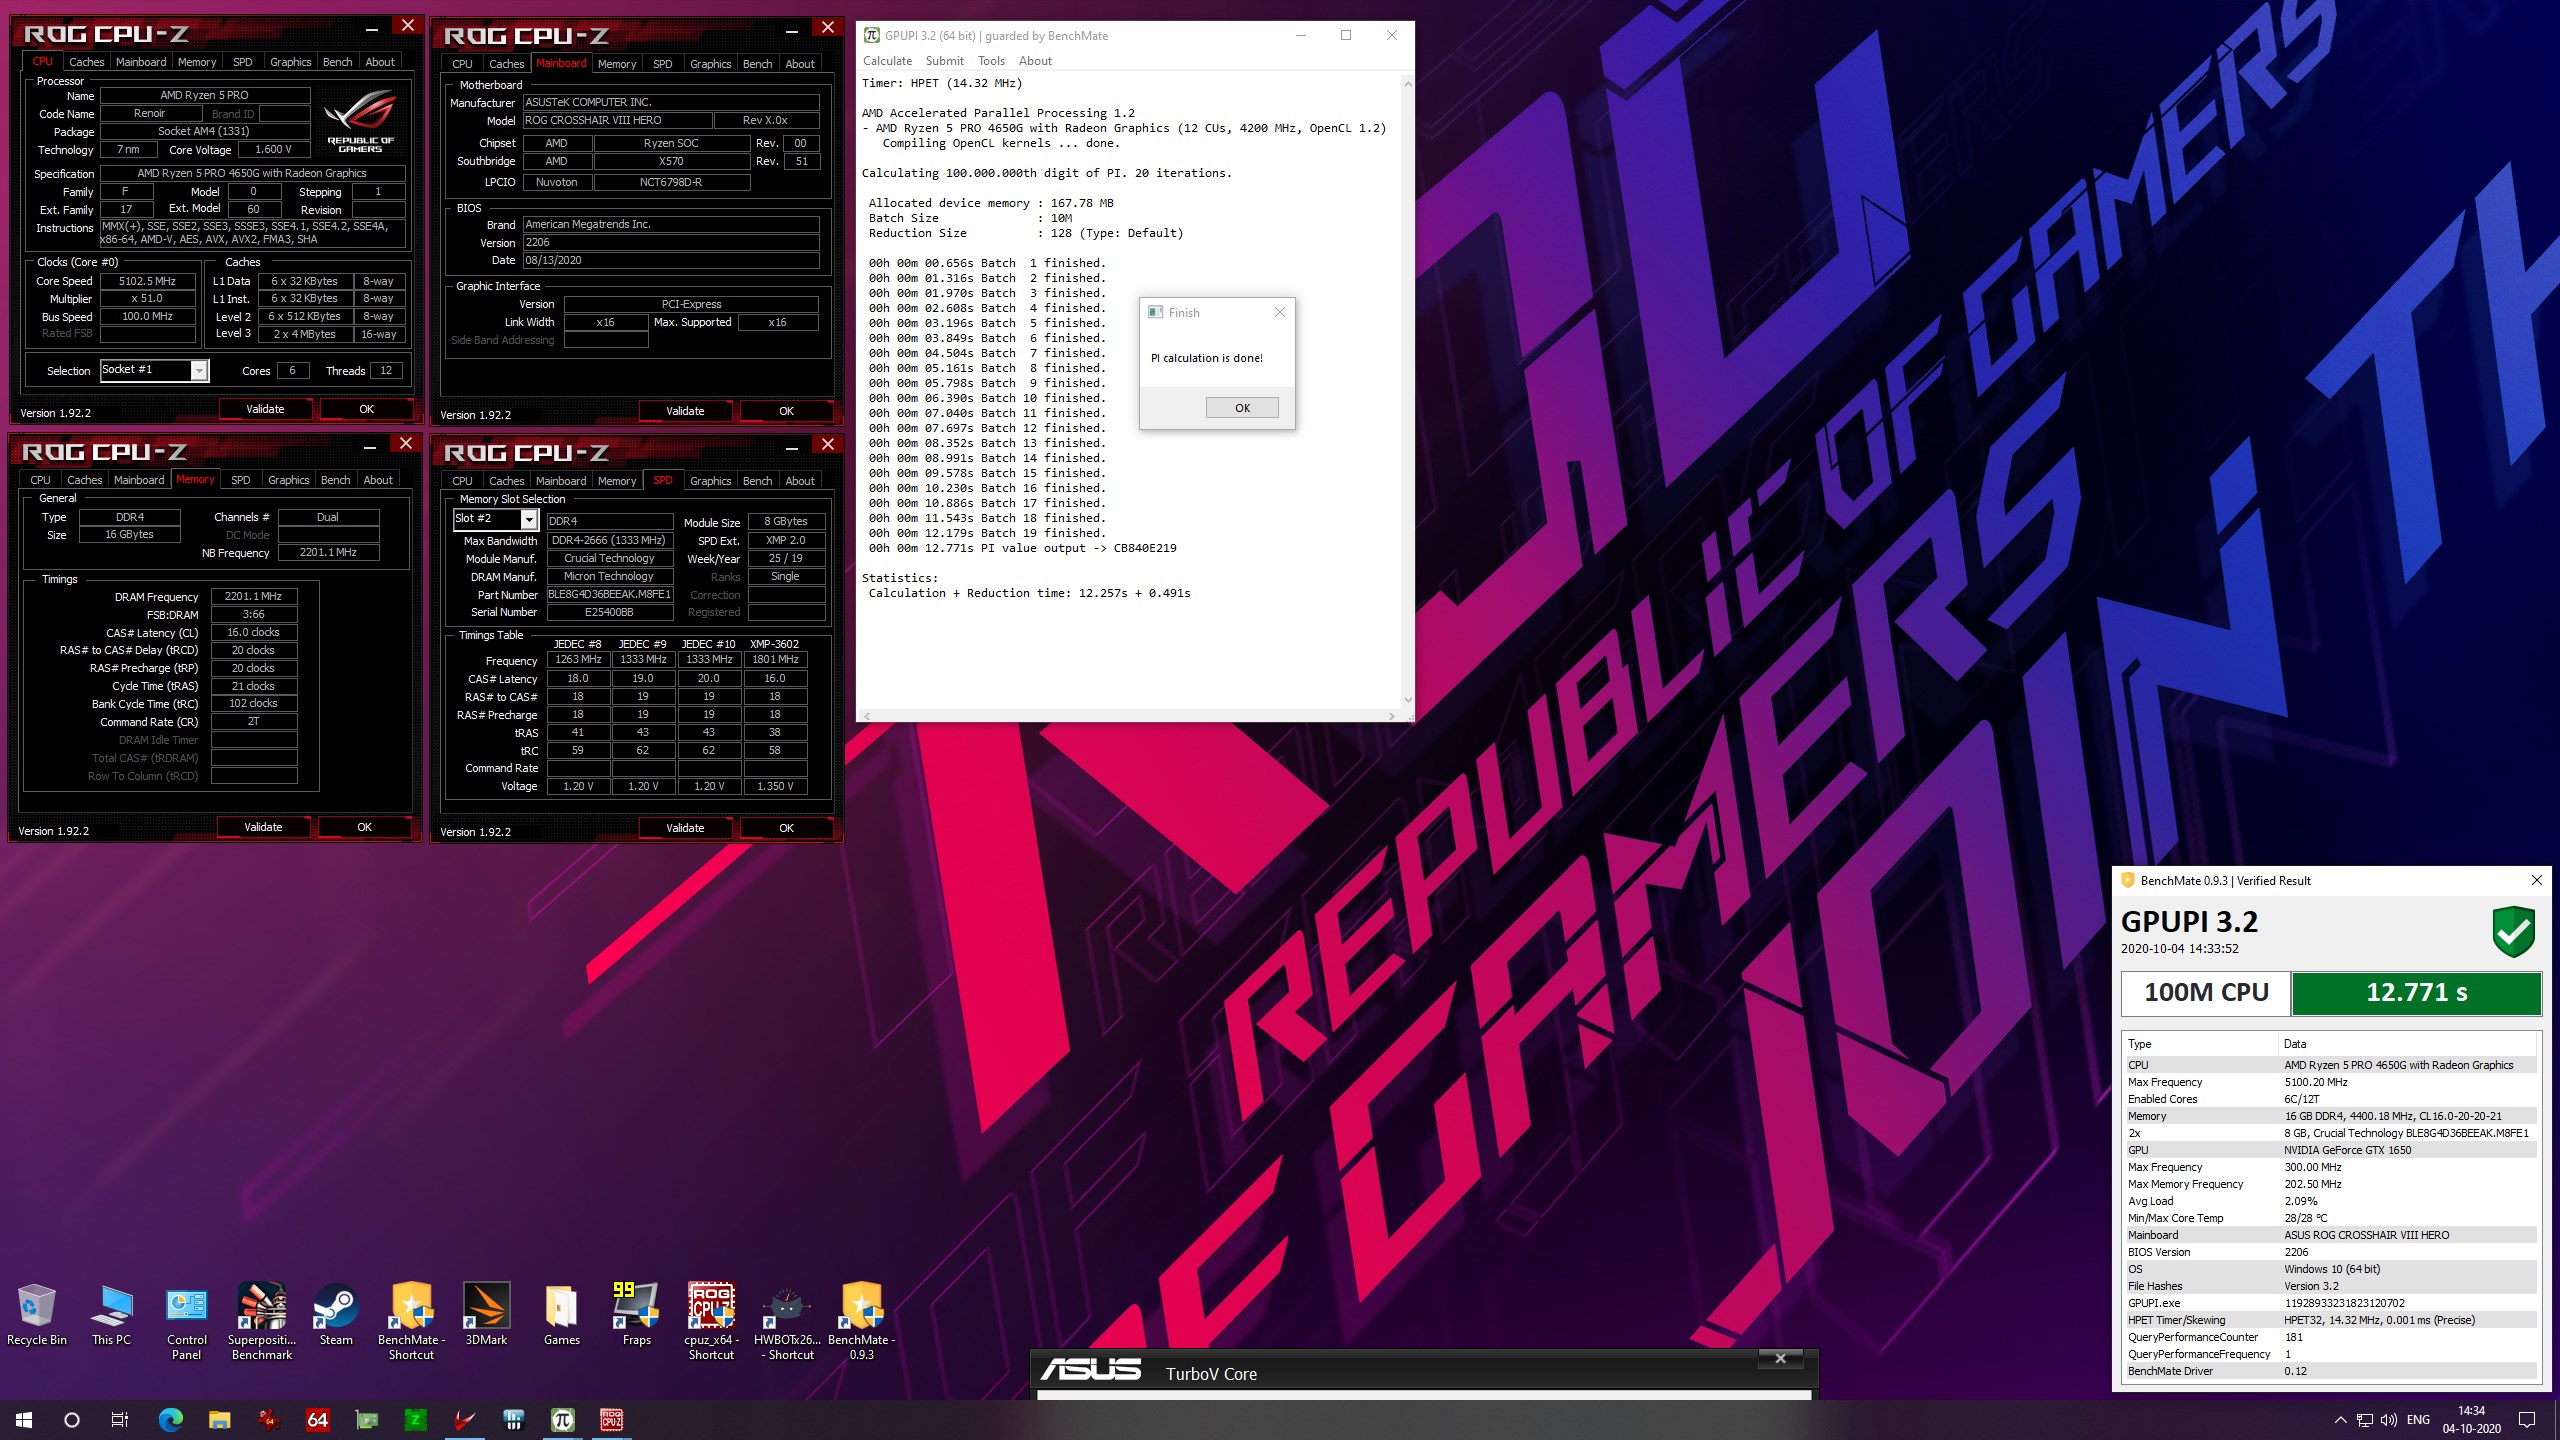2560x1440 pixels.
Task: Open Task View from the taskbar
Action: click(120, 1419)
